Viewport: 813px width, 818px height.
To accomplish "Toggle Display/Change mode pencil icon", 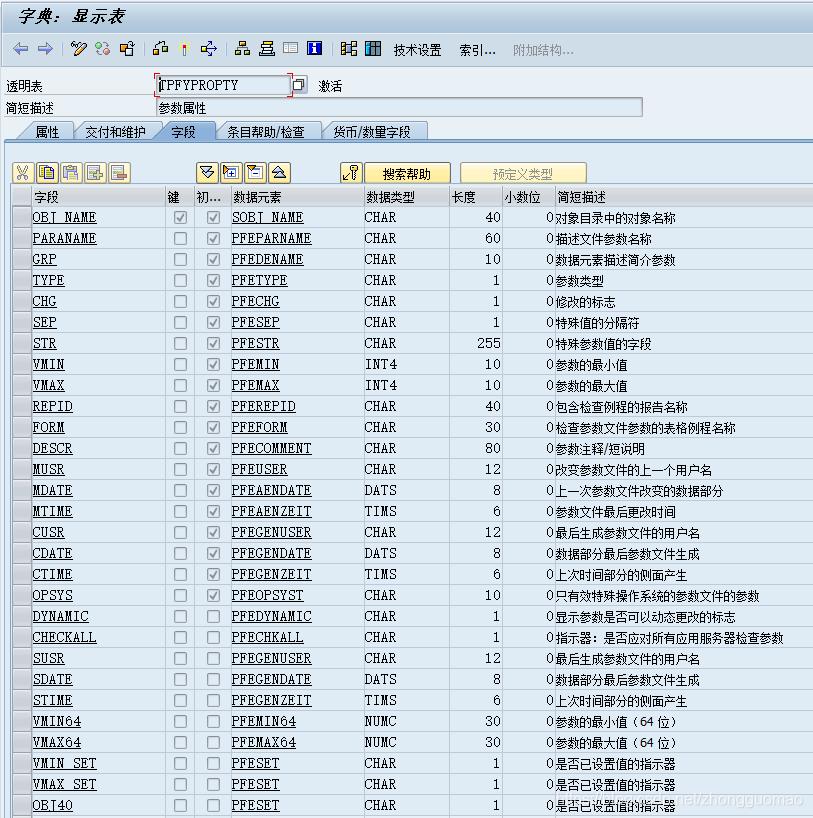I will click(x=79, y=49).
